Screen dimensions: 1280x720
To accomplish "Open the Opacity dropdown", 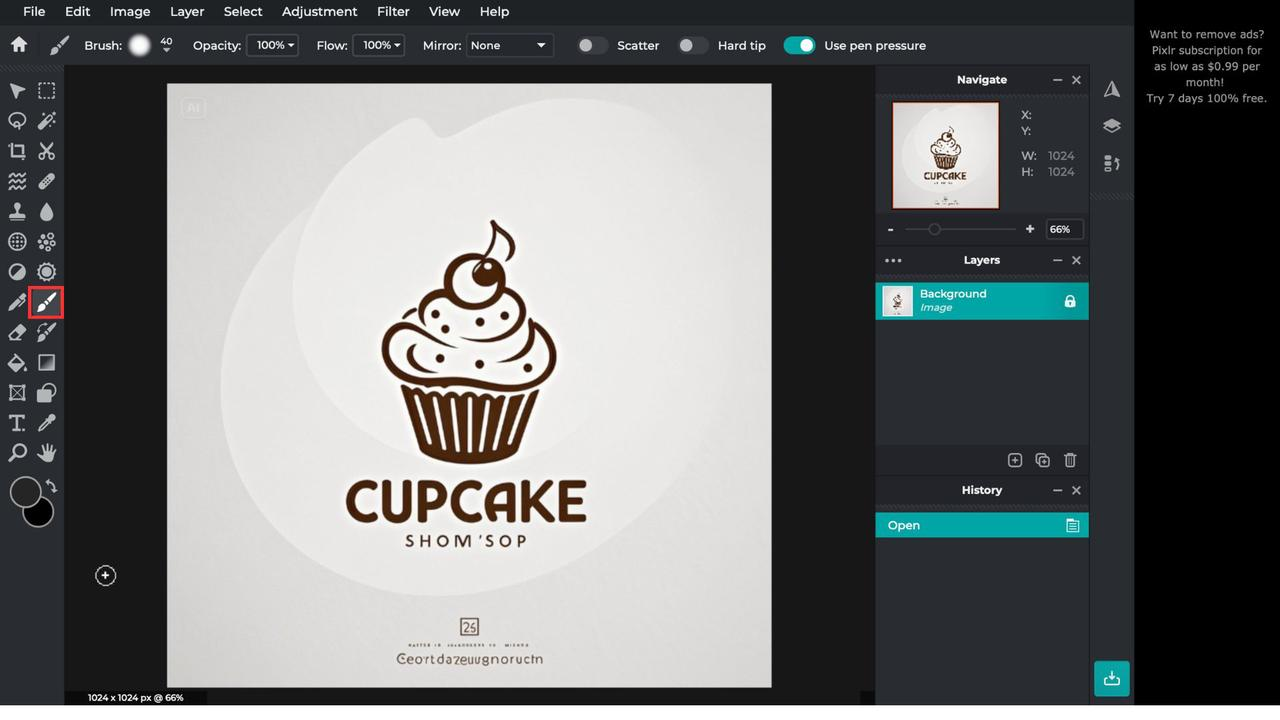I will pos(273,45).
